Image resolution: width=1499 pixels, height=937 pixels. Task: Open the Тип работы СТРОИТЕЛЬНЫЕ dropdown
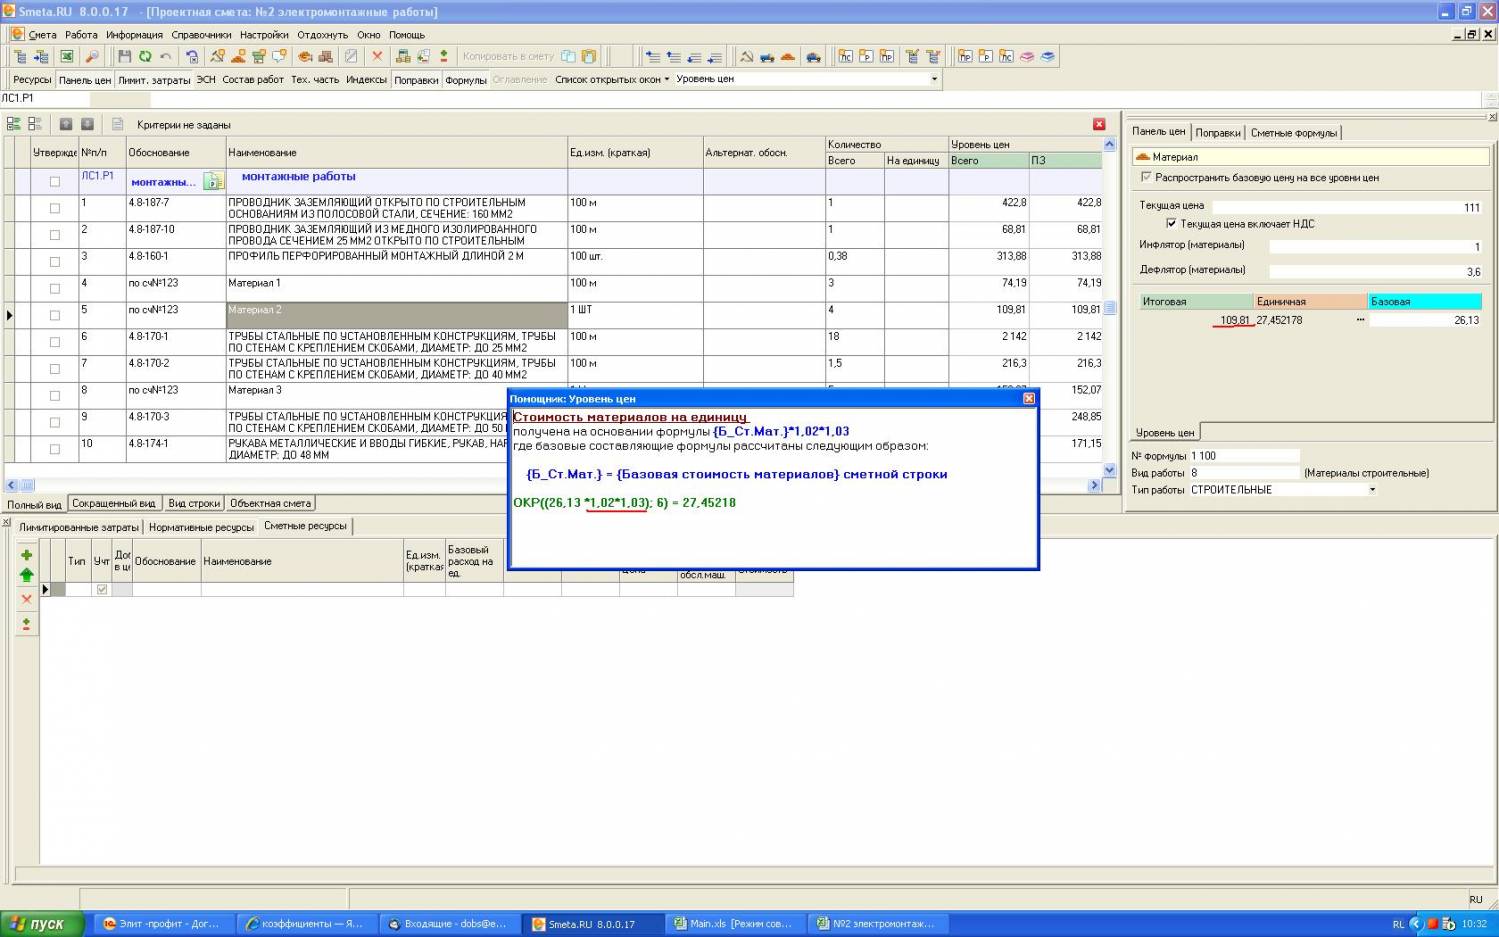click(1372, 490)
